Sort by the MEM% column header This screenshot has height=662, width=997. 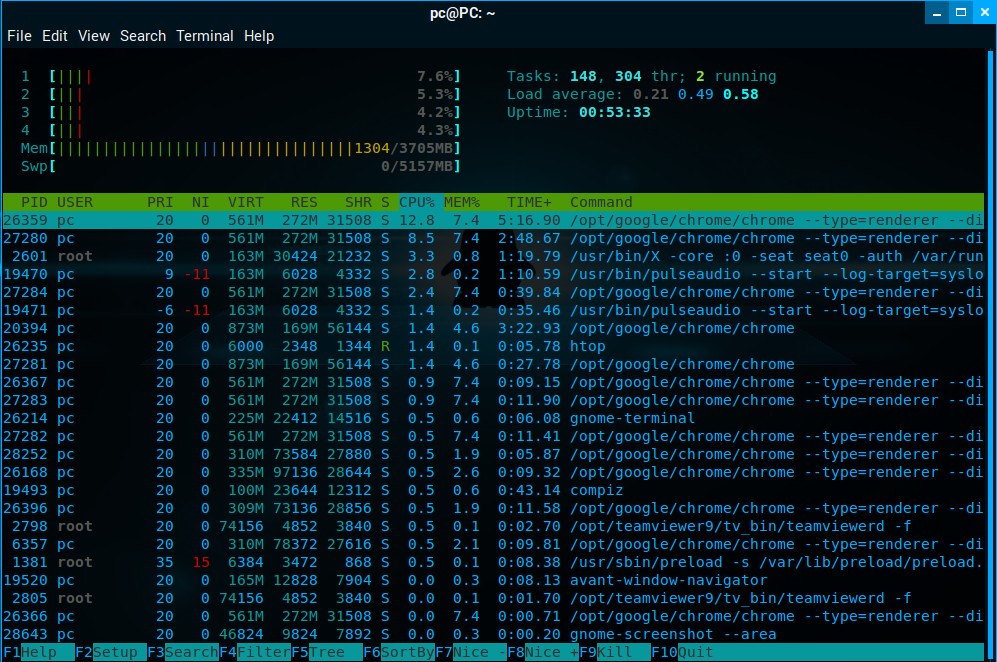click(462, 202)
